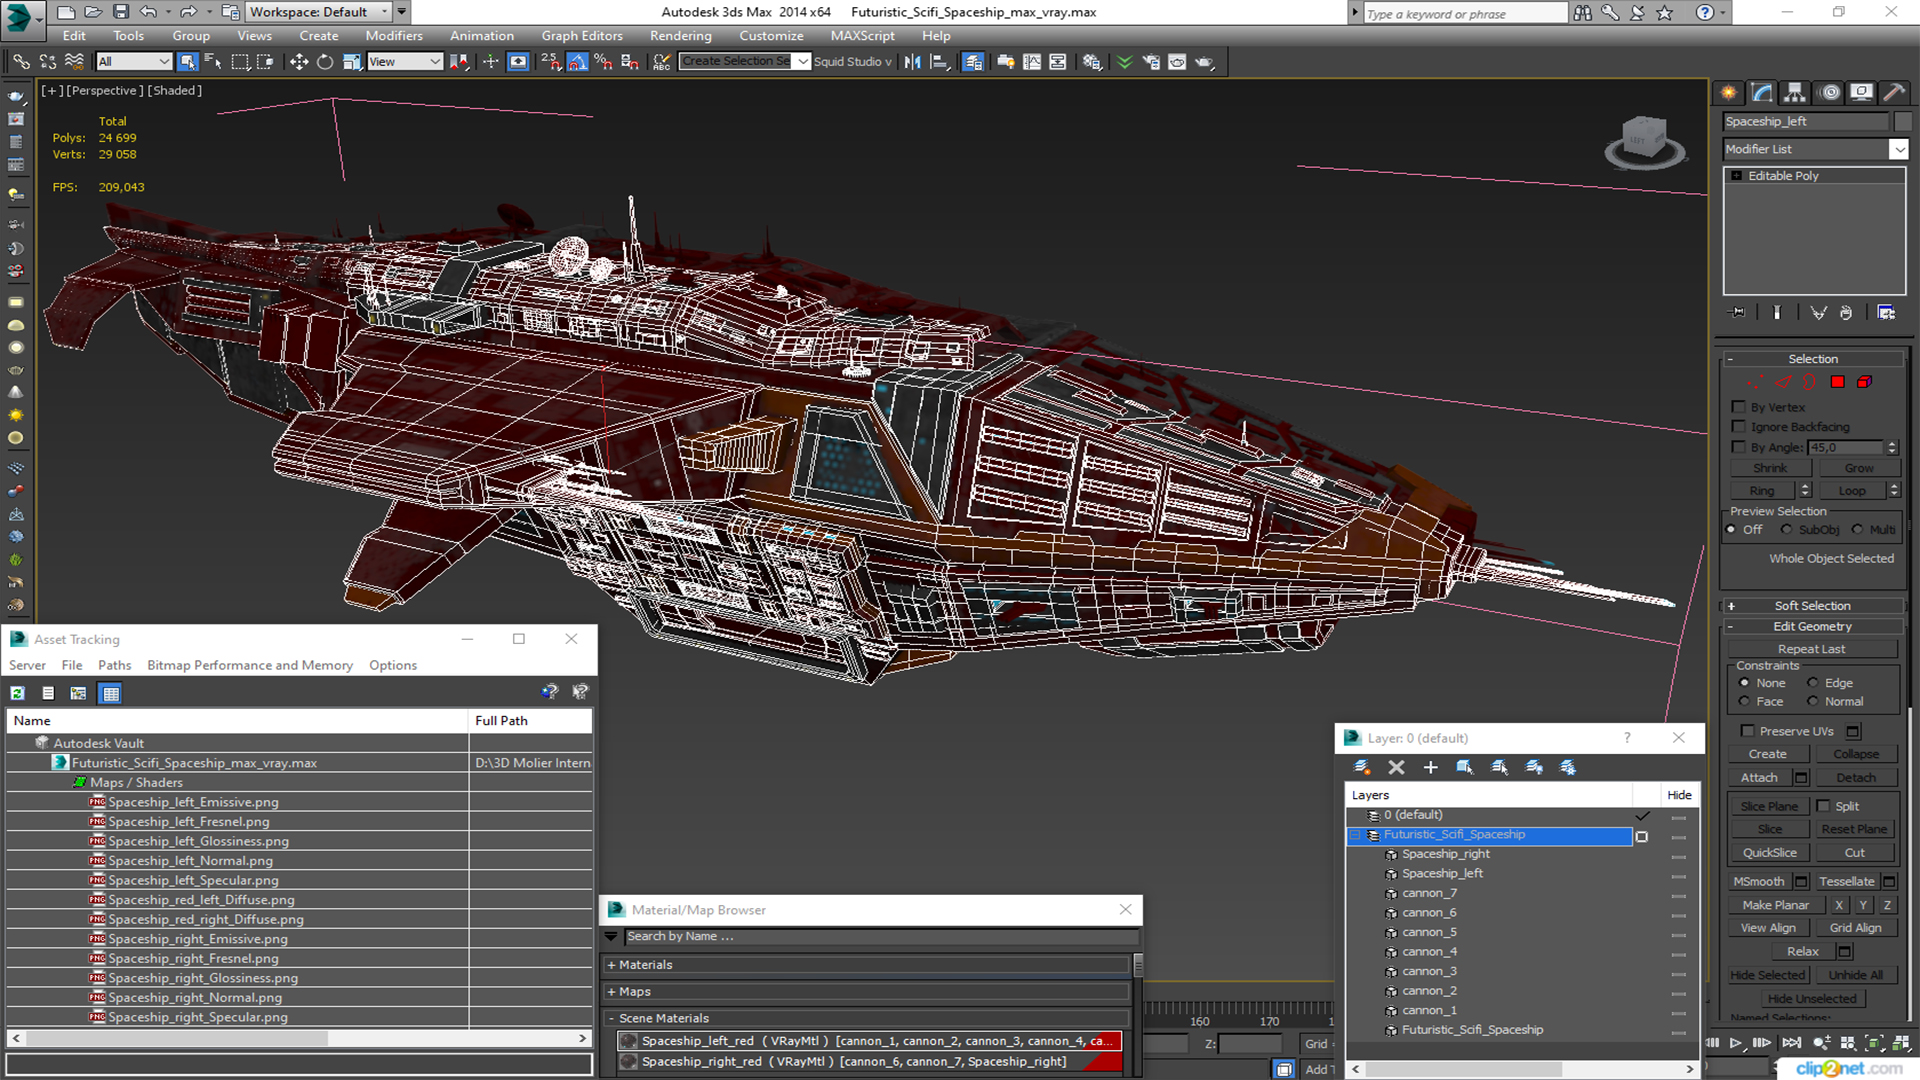The image size is (1920, 1080).
Task: Click Configure Modifier Sets icon
Action: pos(1886,313)
